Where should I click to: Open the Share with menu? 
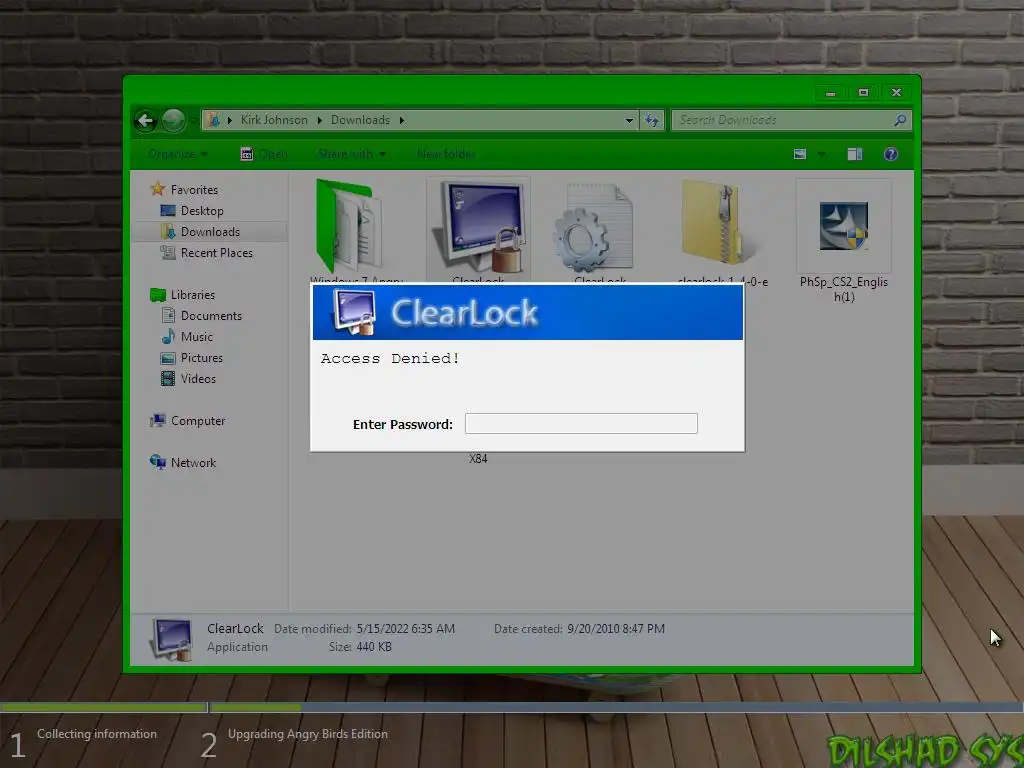pos(351,154)
